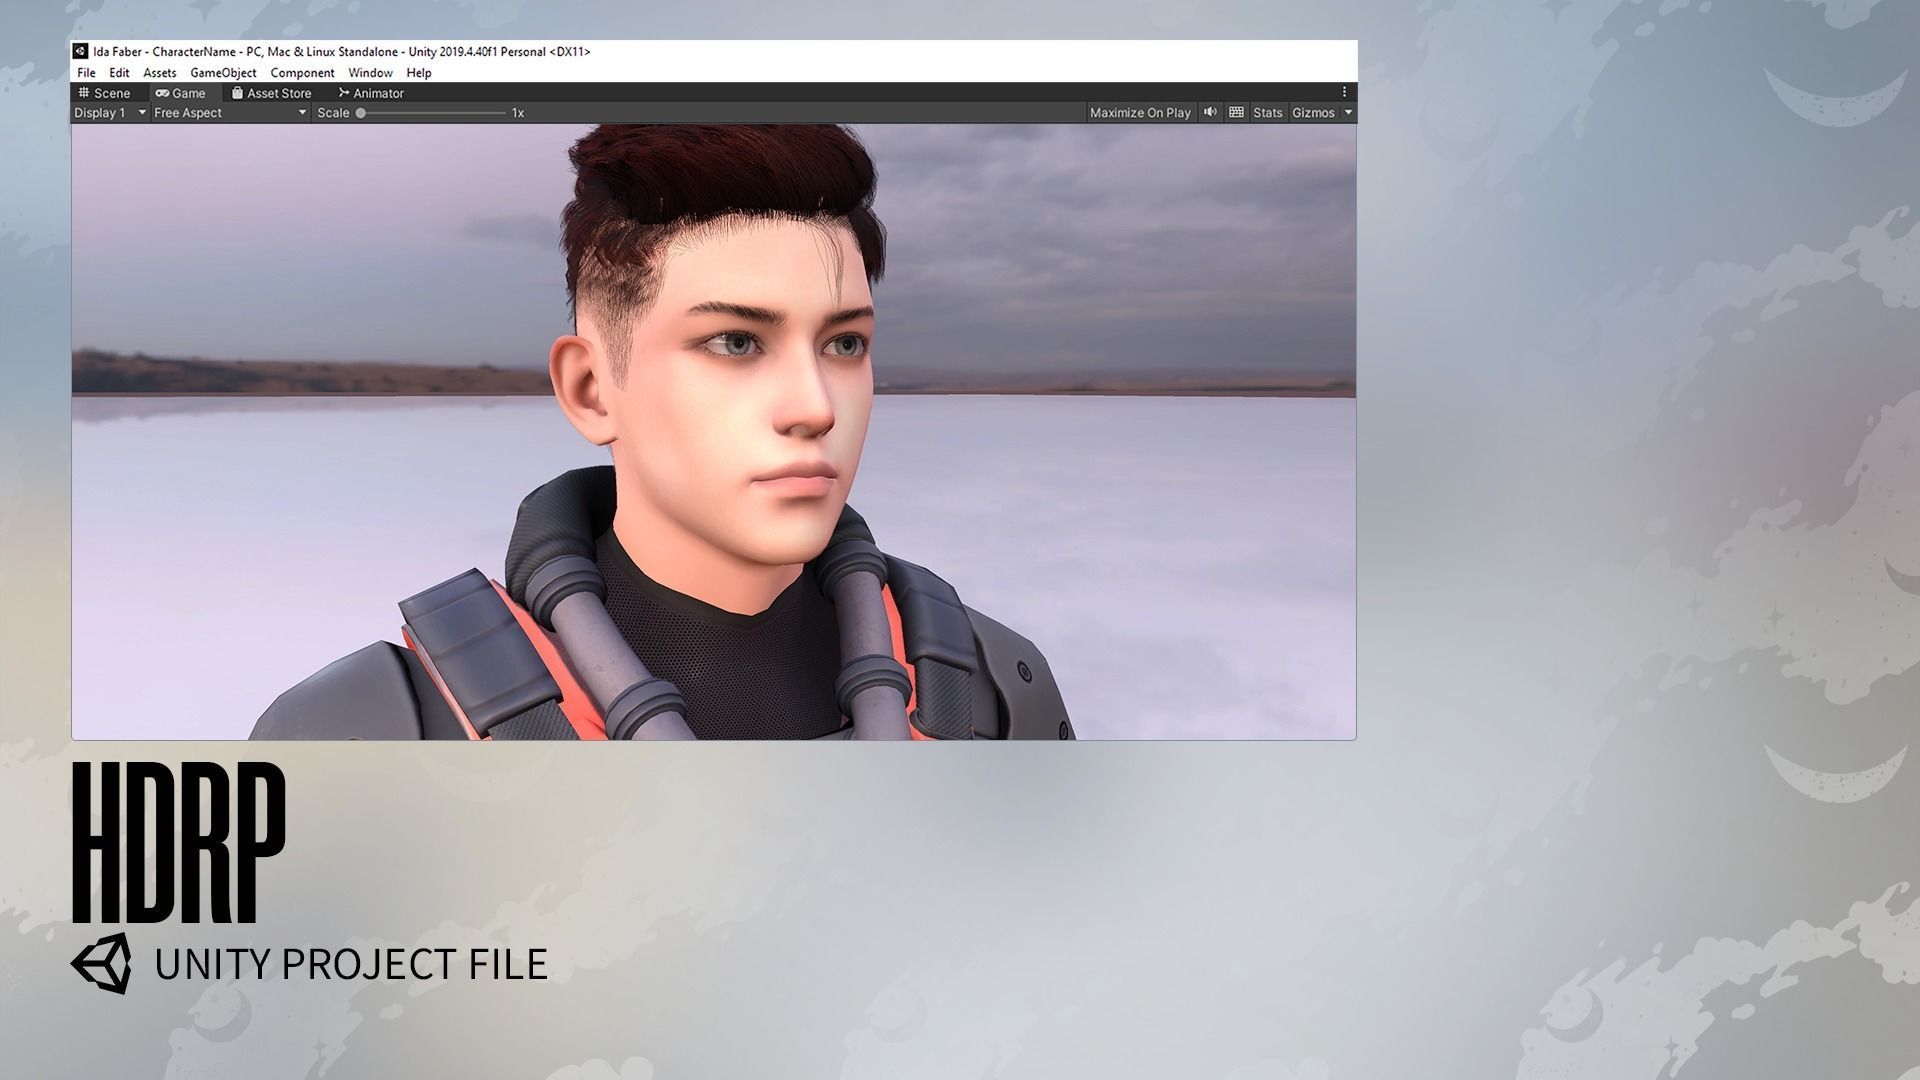This screenshot has width=1920, height=1080.
Task: Click the Animator tab icon
Action: pyautogui.click(x=344, y=92)
